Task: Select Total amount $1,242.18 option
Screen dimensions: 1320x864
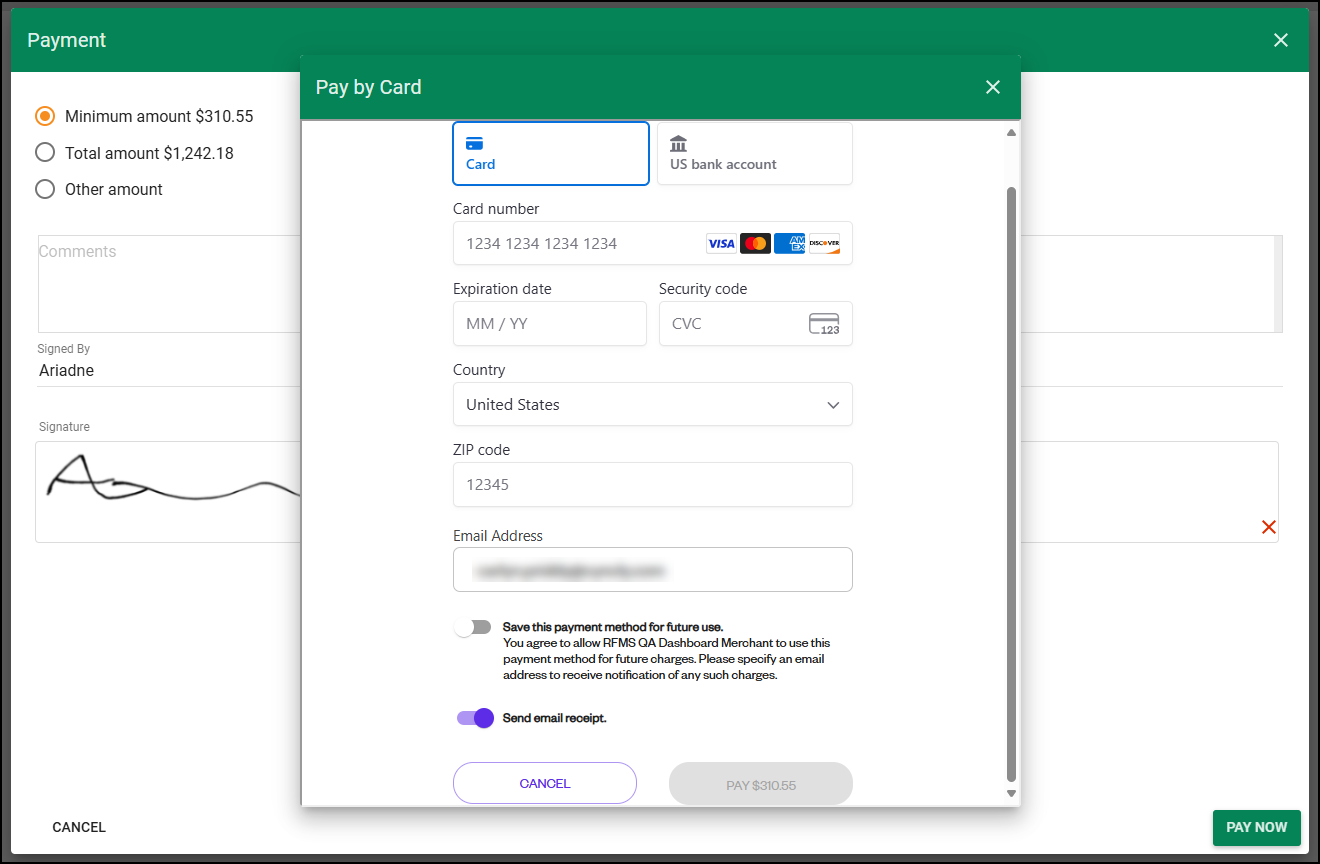Action: point(45,153)
